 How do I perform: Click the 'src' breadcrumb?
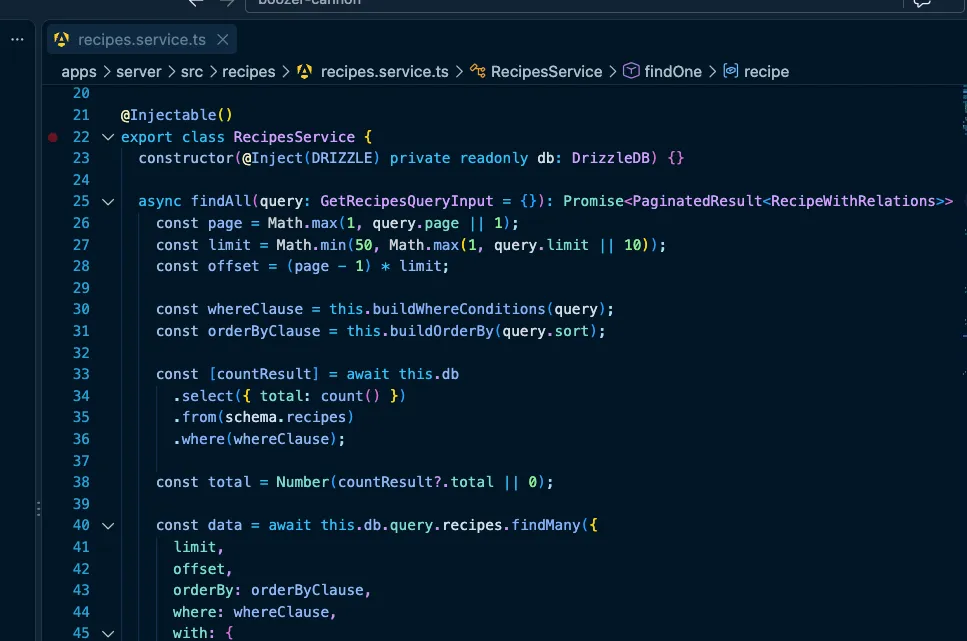pyautogui.click(x=192, y=72)
